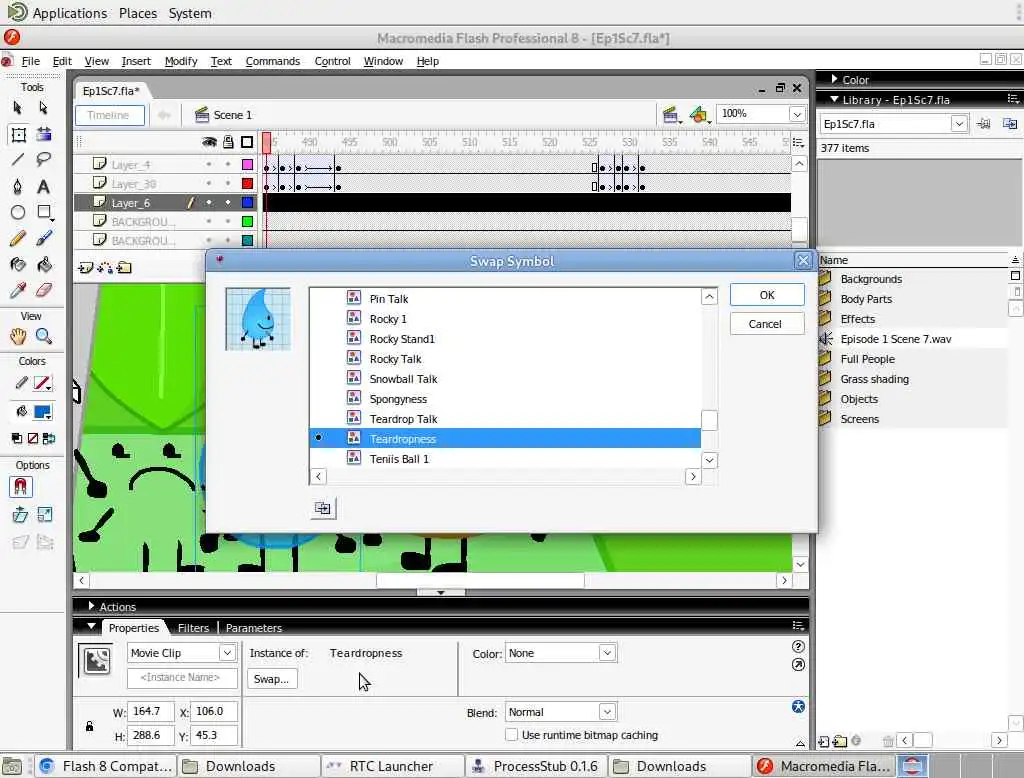This screenshot has width=1024, height=778.
Task: Open the Commands menu
Action: click(x=273, y=61)
